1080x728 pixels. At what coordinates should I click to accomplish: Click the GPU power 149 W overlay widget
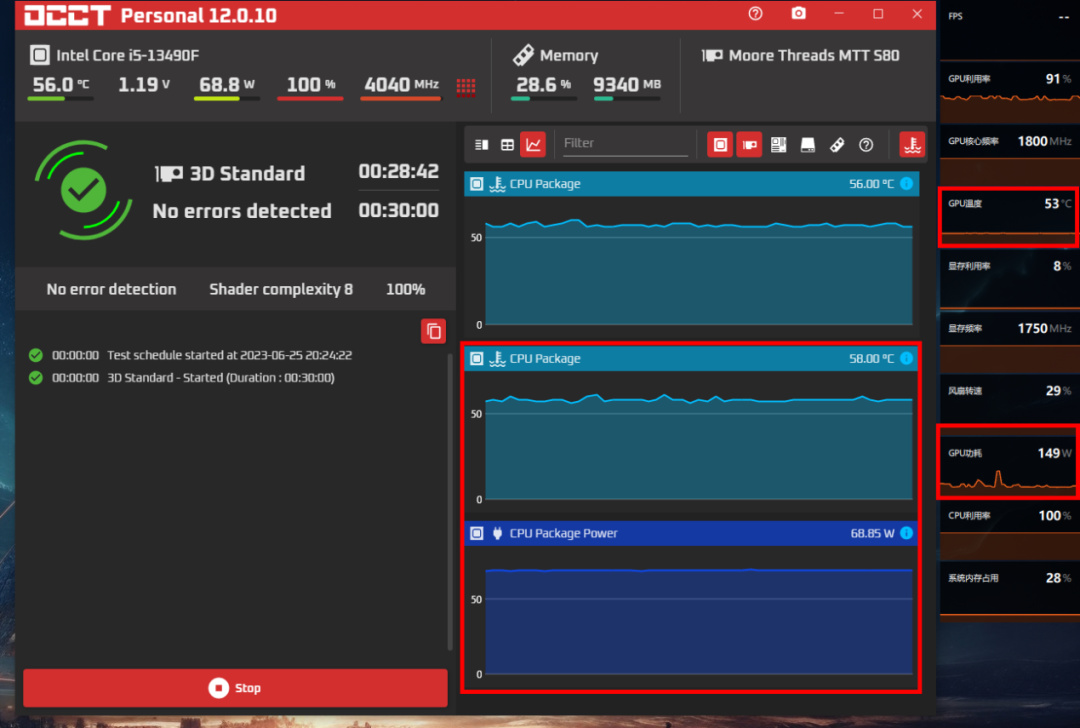pos(1009,461)
